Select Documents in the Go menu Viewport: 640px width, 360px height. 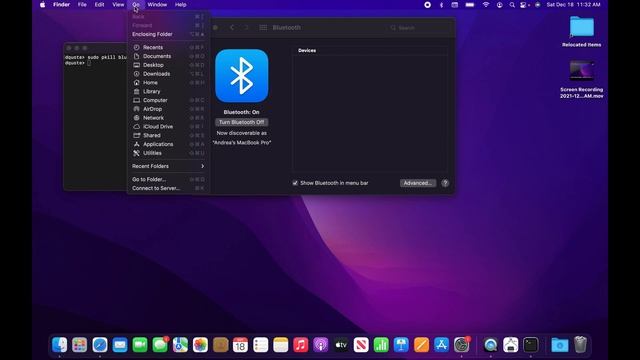point(168,56)
